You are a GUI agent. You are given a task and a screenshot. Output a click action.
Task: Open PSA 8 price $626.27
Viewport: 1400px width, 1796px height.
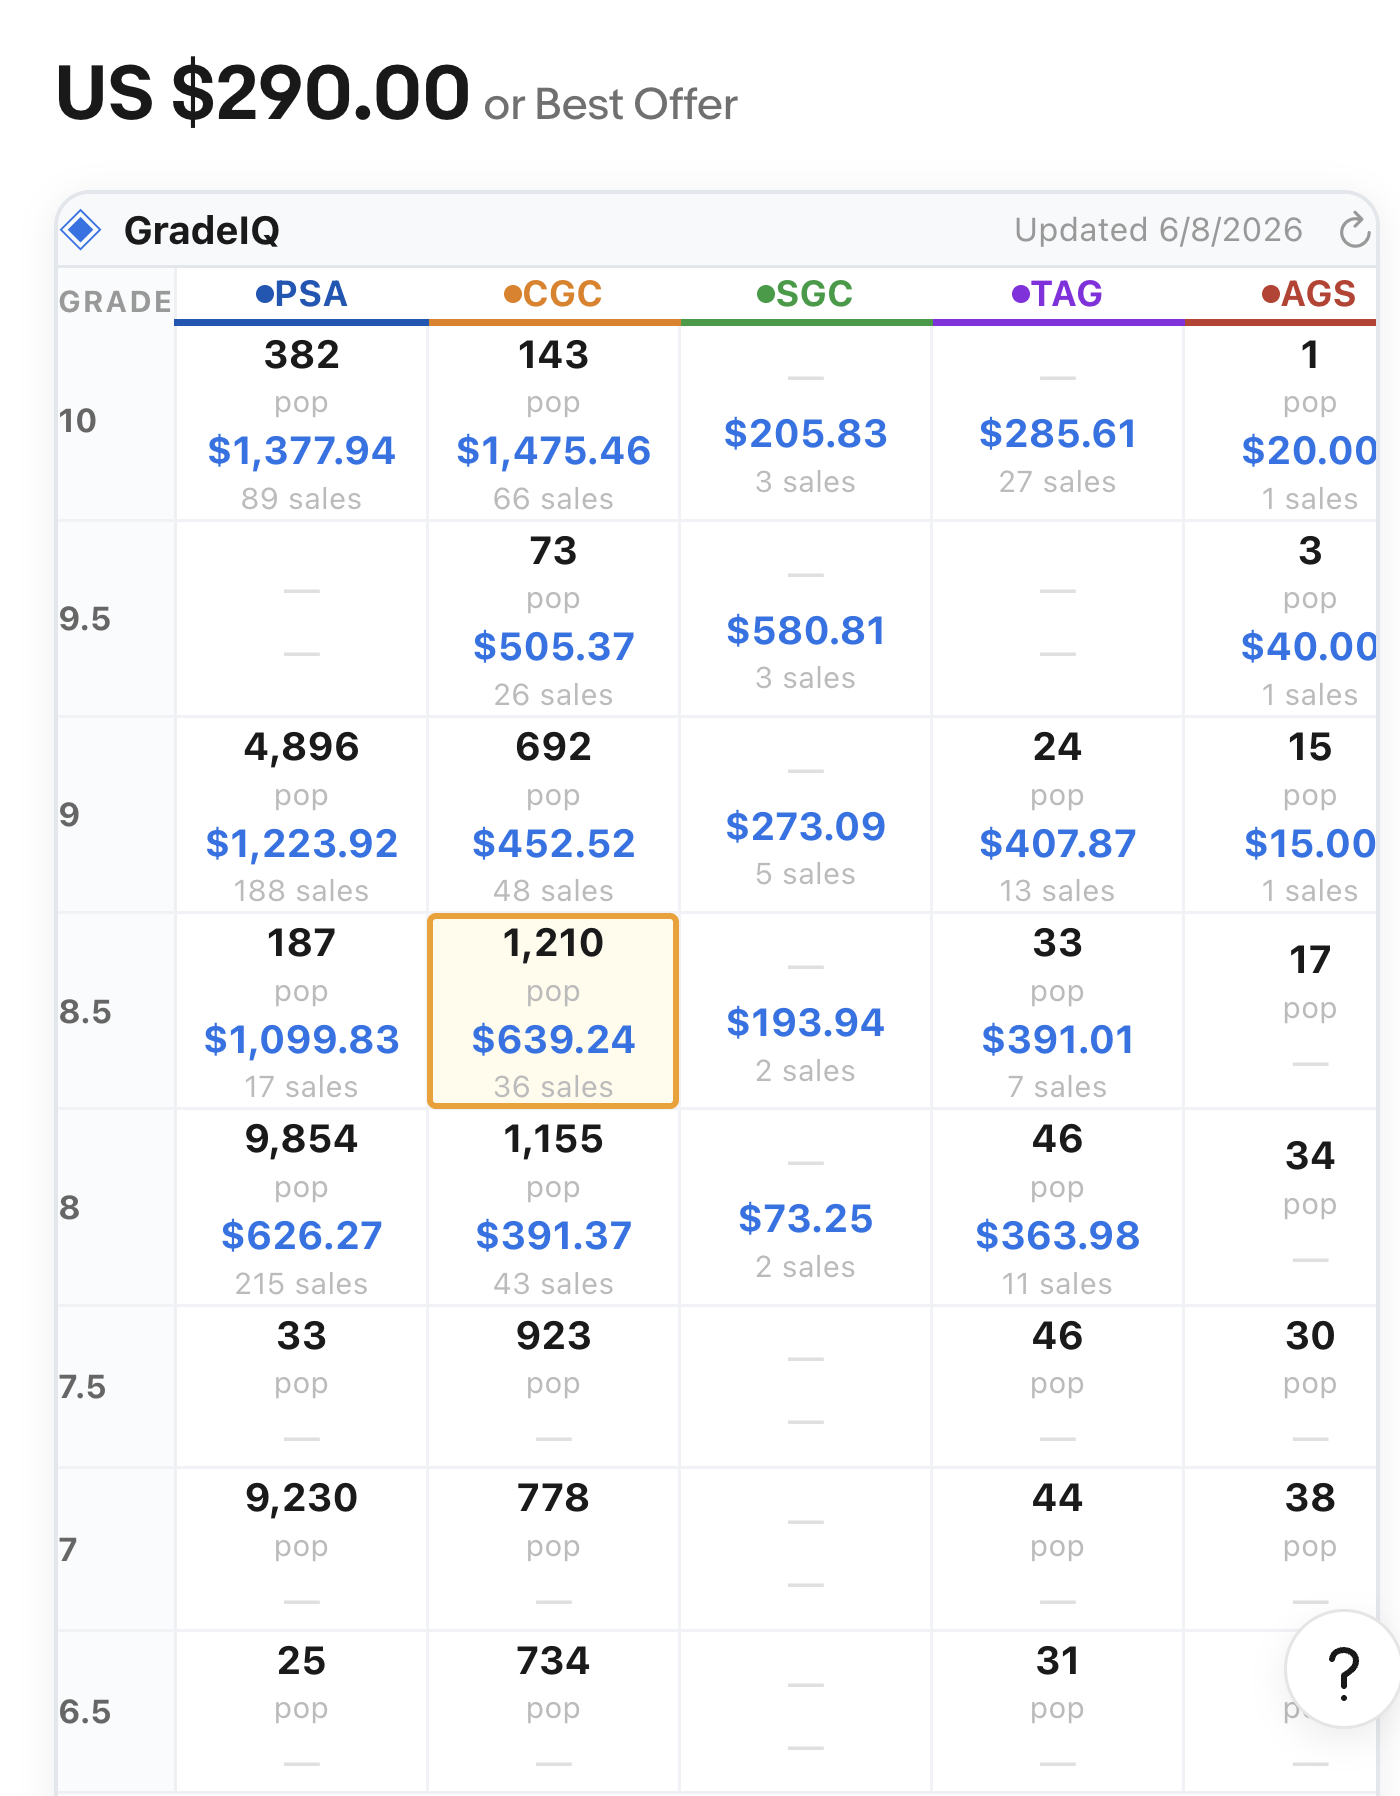click(x=301, y=1236)
